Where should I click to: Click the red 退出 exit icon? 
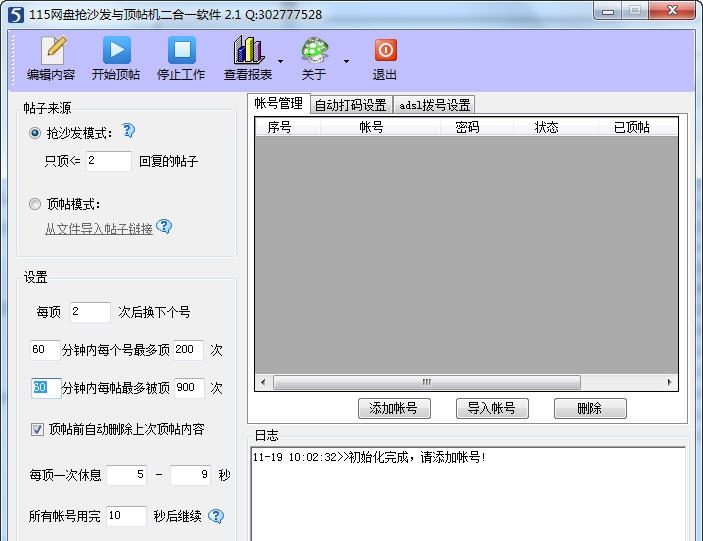coord(385,52)
